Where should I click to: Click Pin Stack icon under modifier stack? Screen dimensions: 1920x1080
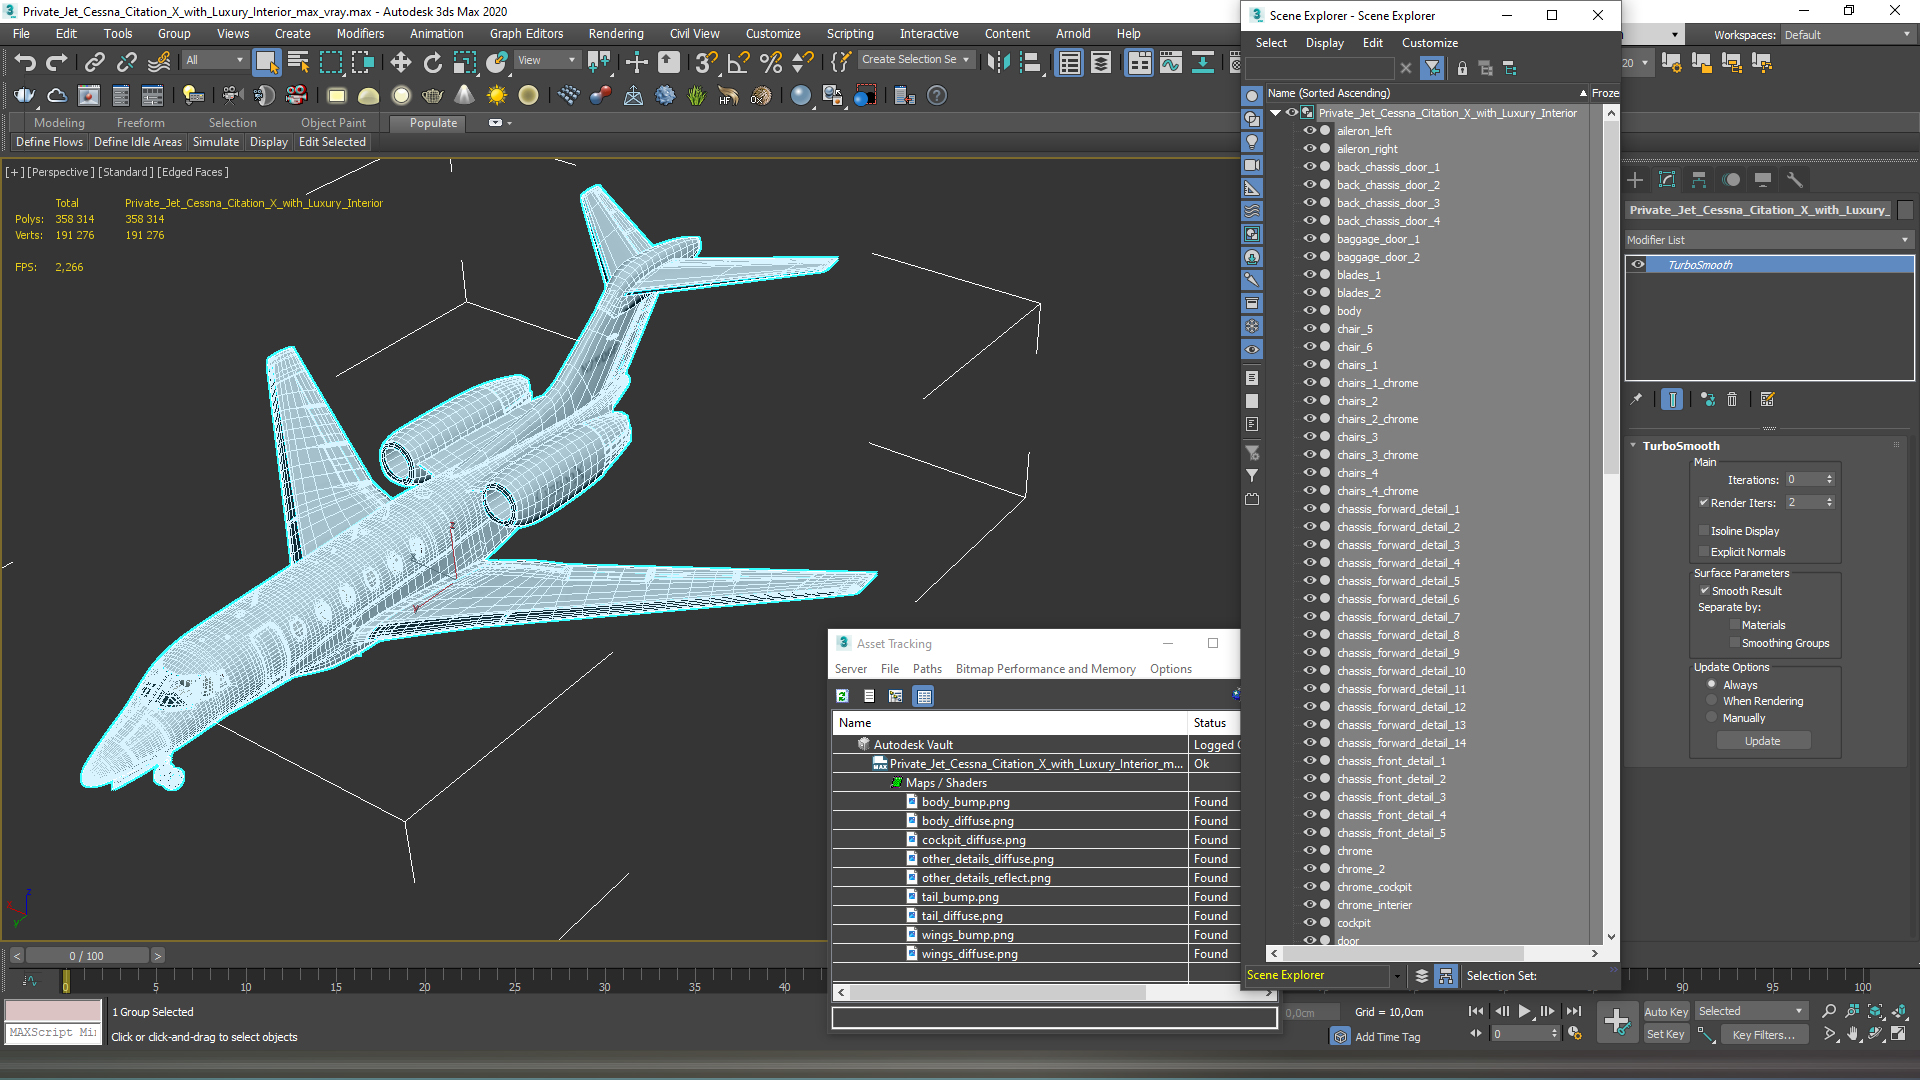1636,399
